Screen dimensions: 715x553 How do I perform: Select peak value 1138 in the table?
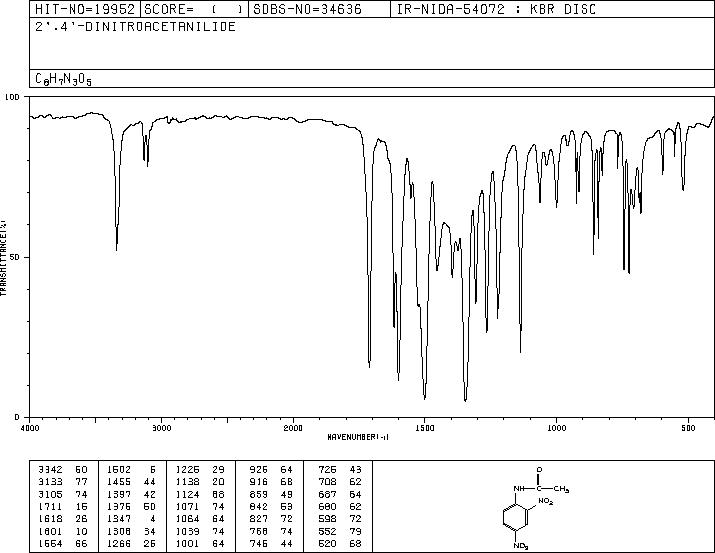187,482
